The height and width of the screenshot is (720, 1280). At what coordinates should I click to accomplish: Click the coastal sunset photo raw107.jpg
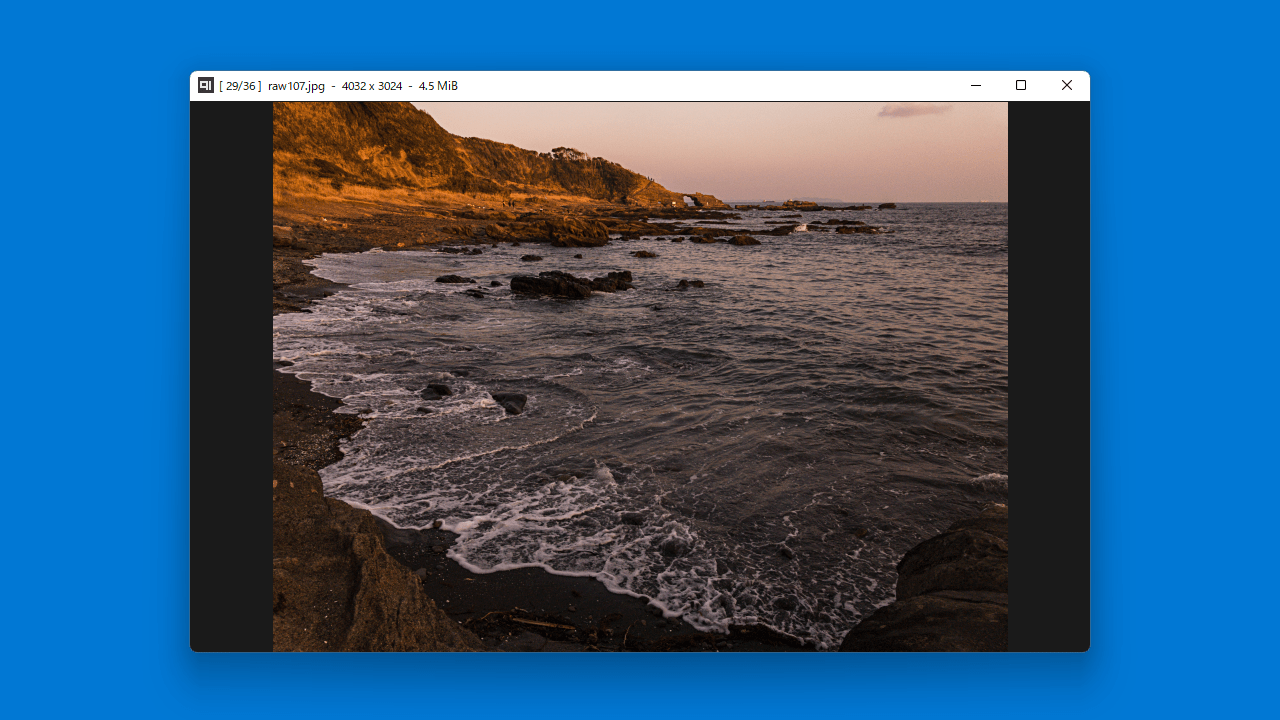tap(640, 377)
